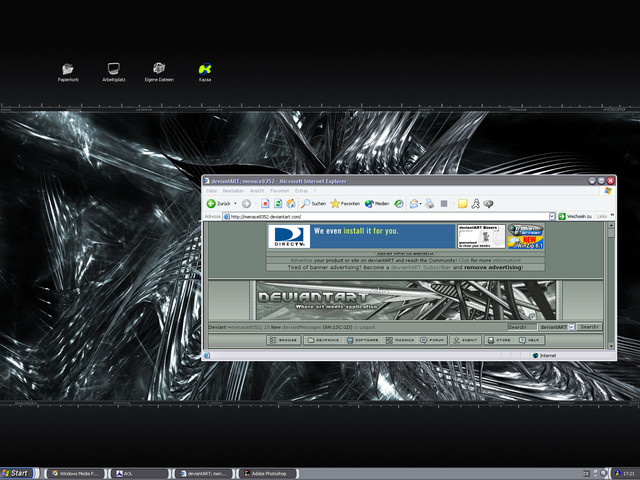Screen dimensions: 640x480
Task: Click the Trillian ad button
Action: click(x=525, y=230)
